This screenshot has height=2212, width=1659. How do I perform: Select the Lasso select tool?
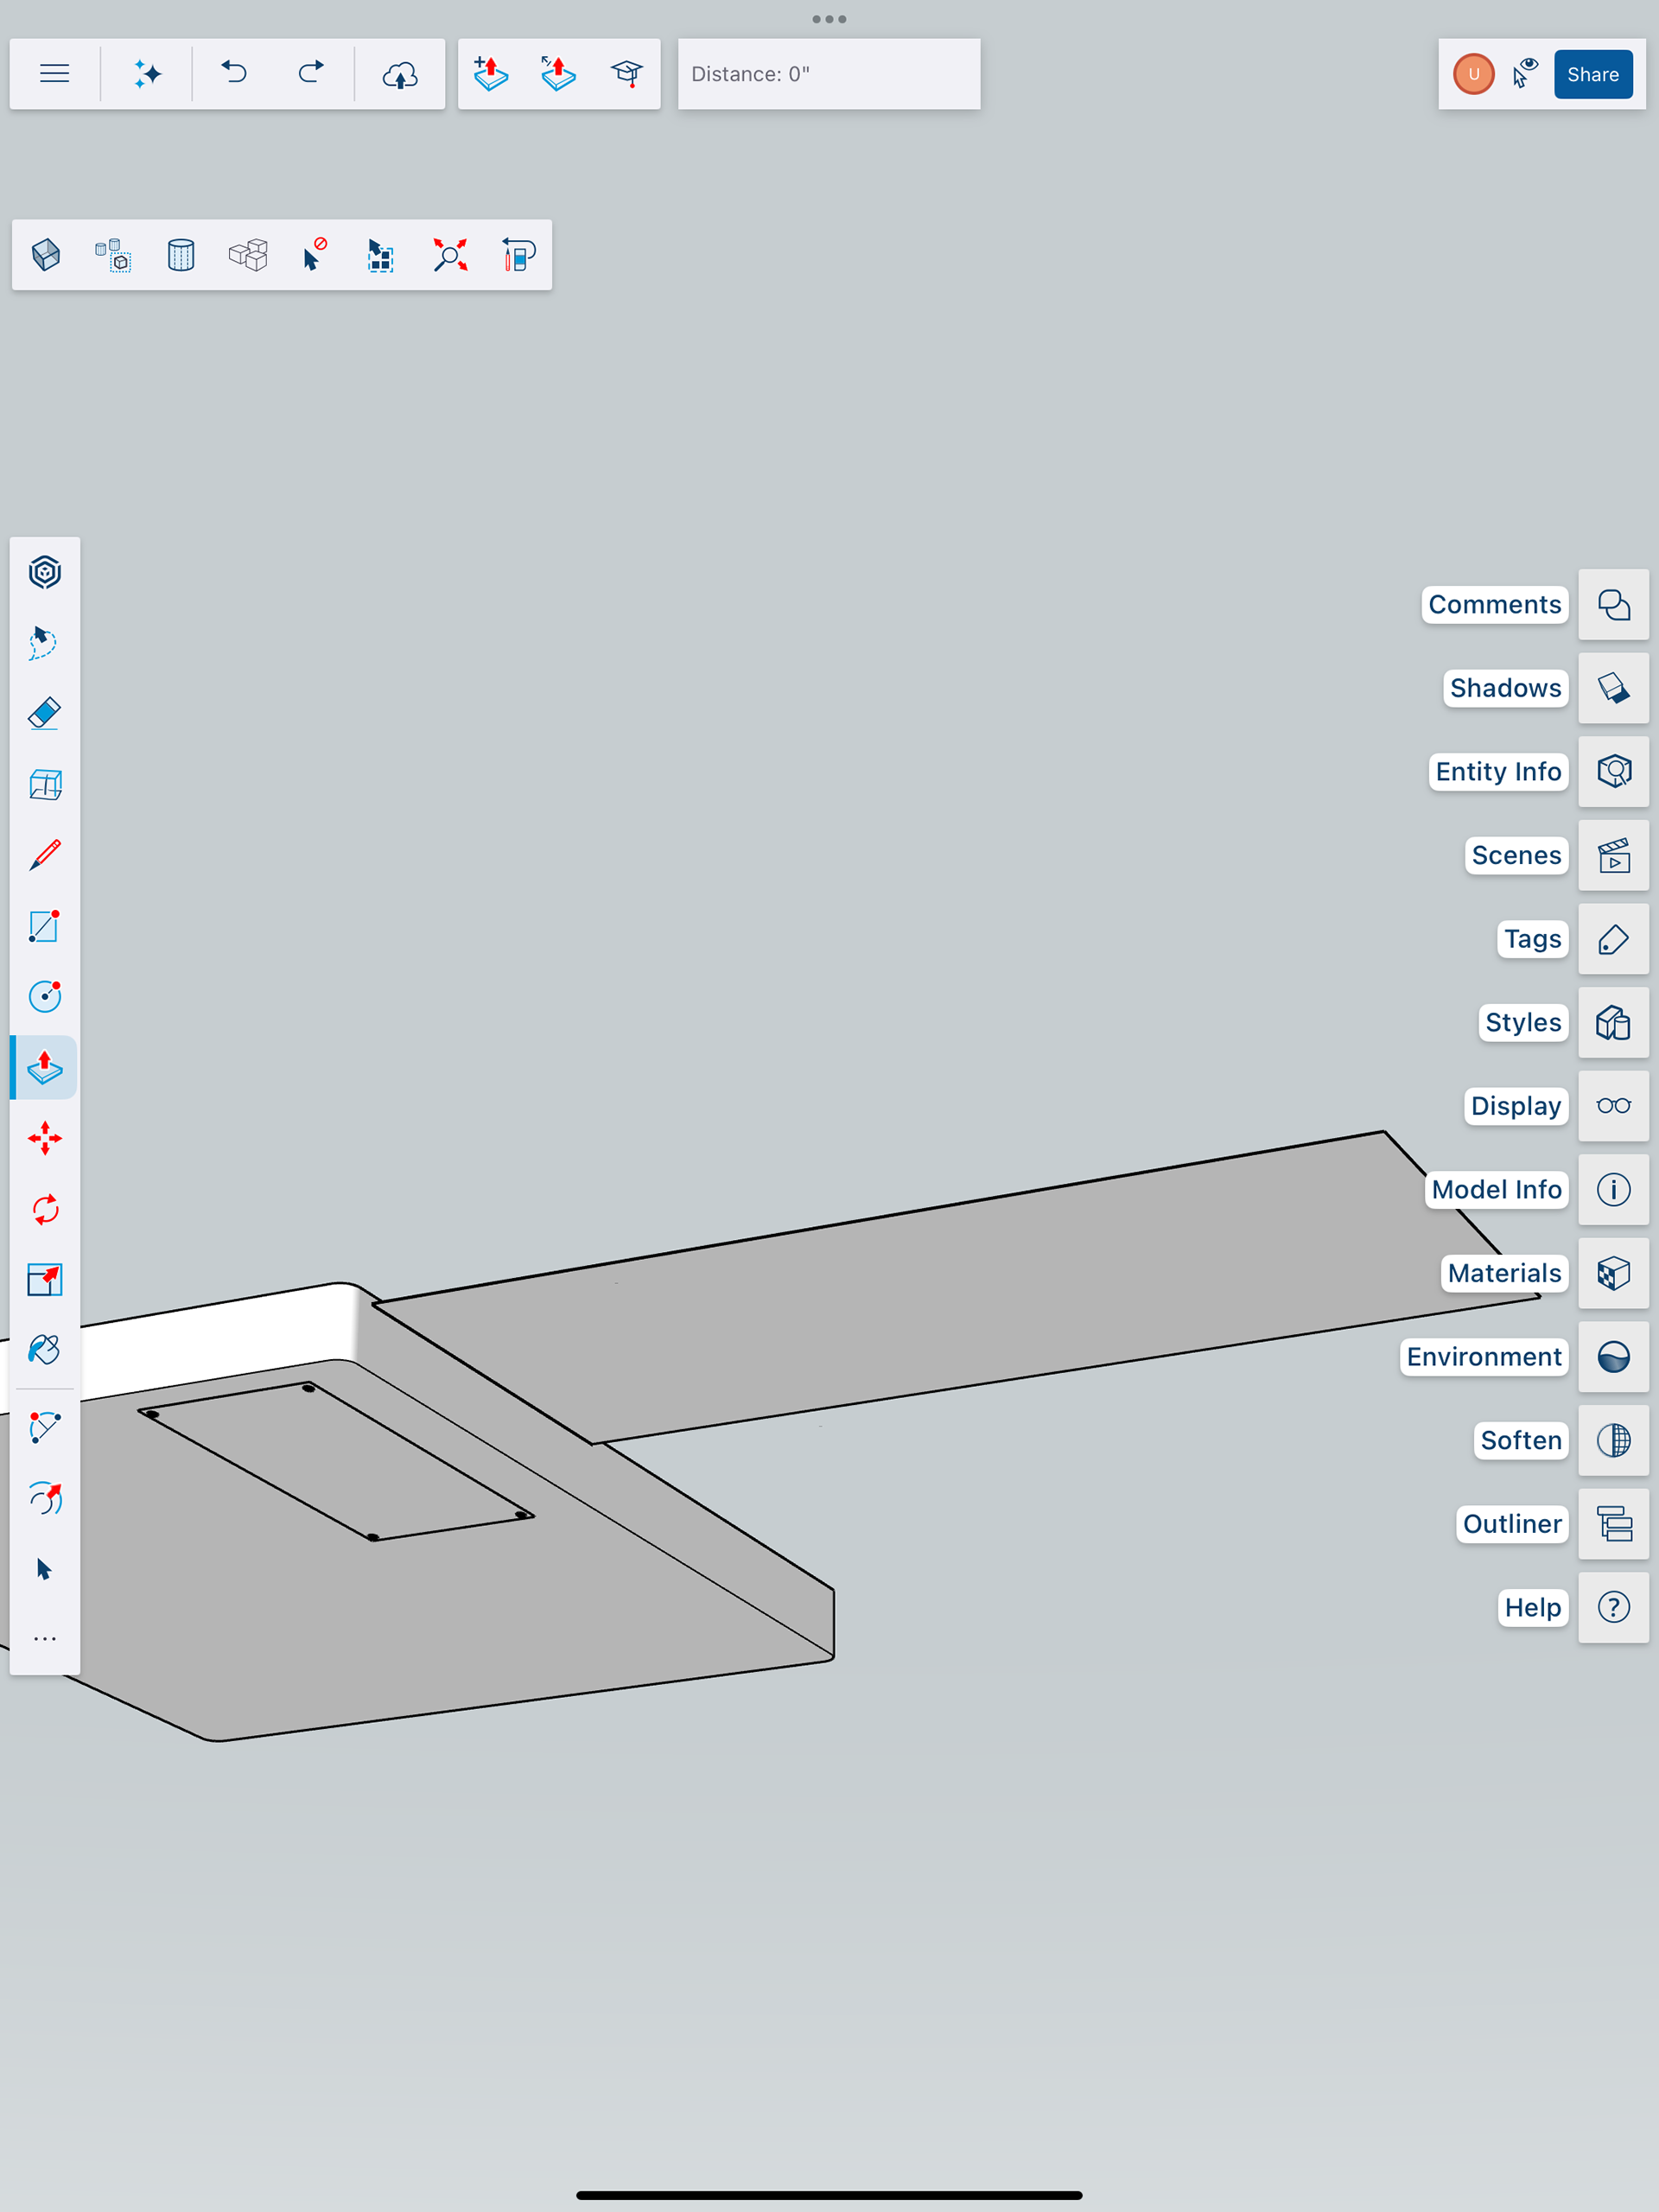45,643
